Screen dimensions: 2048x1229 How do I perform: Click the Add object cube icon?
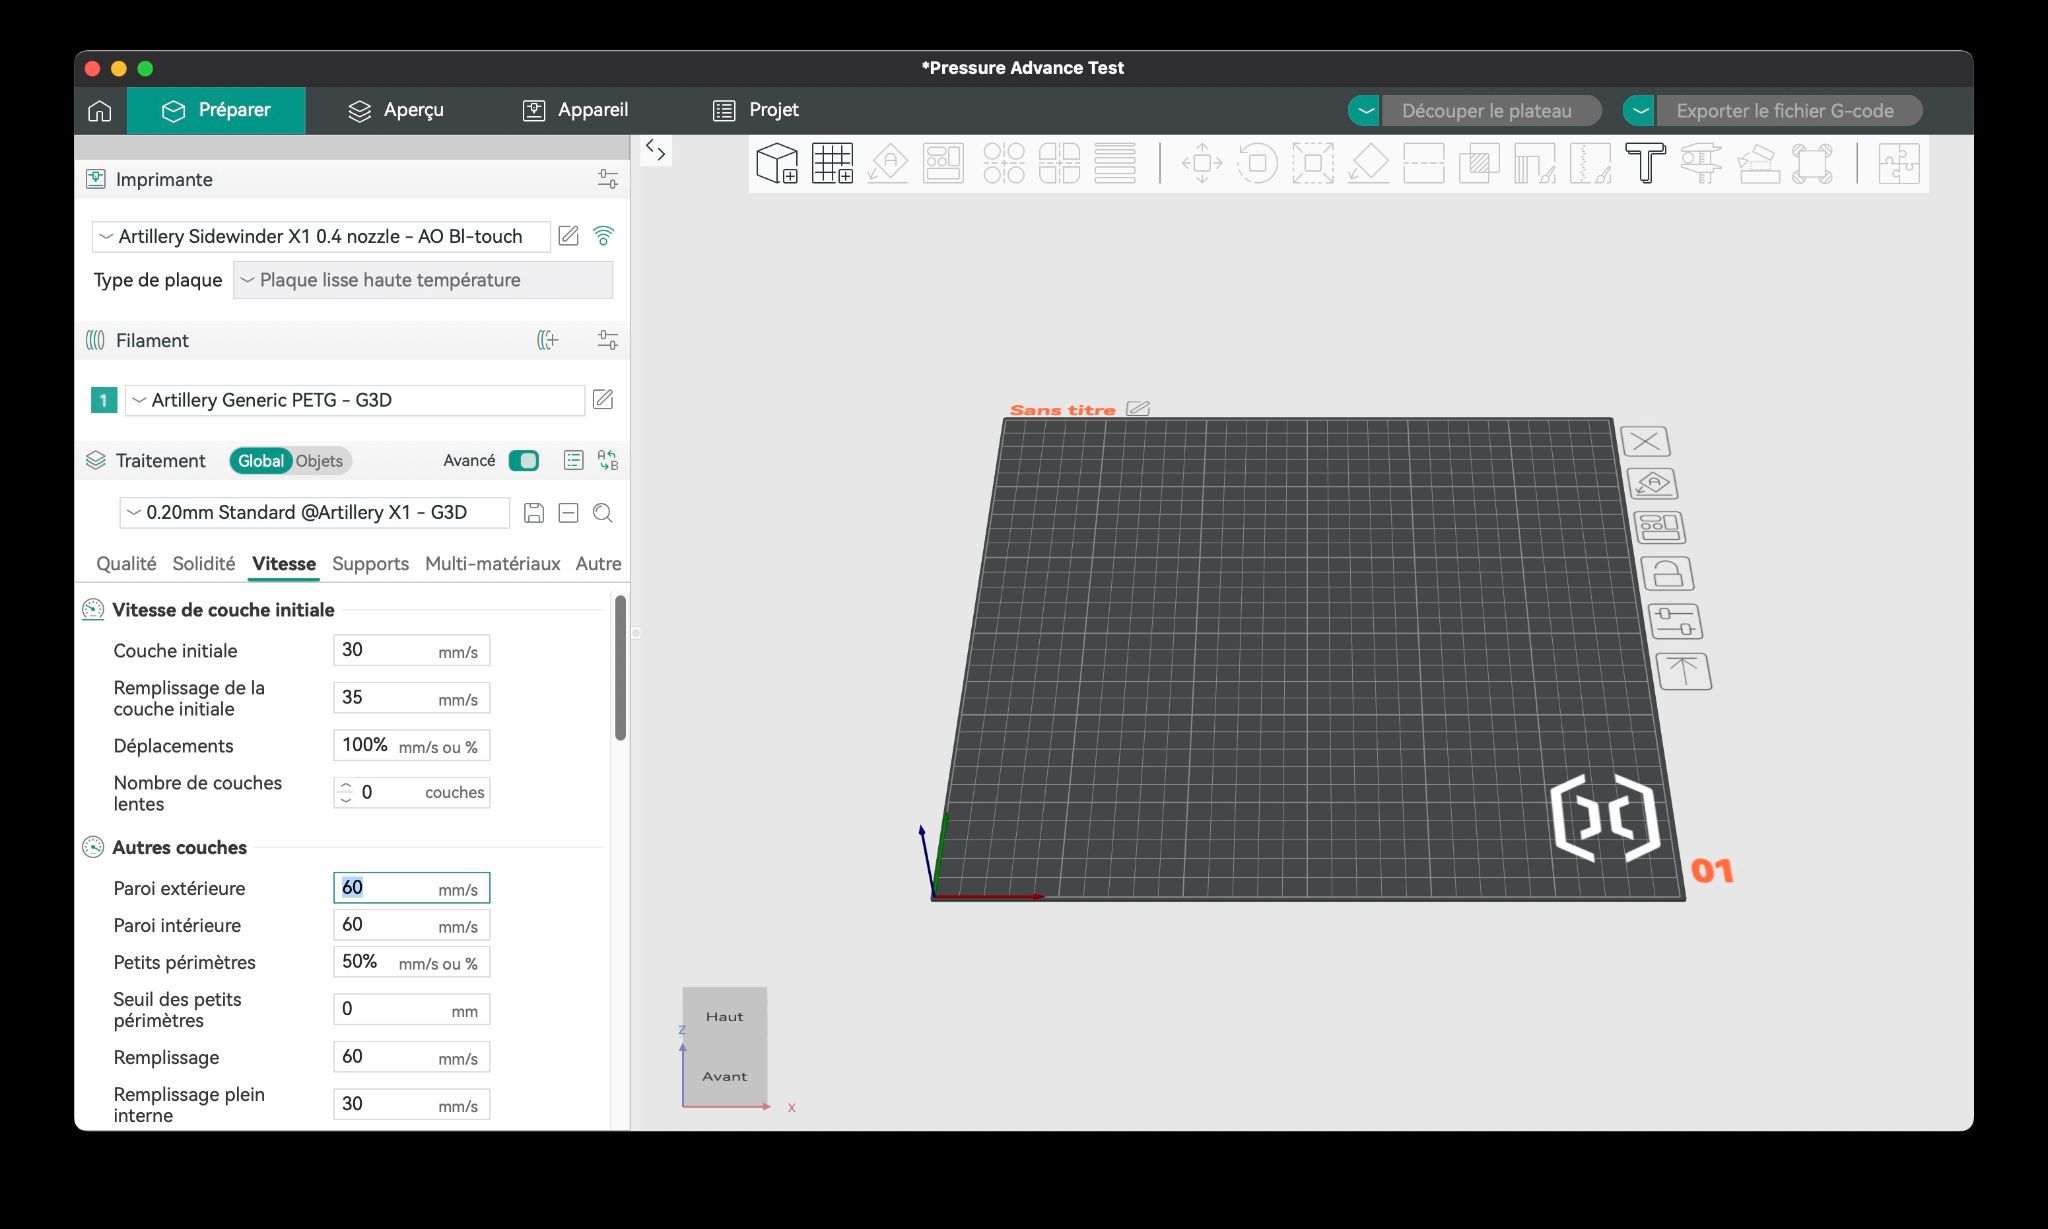coord(777,163)
